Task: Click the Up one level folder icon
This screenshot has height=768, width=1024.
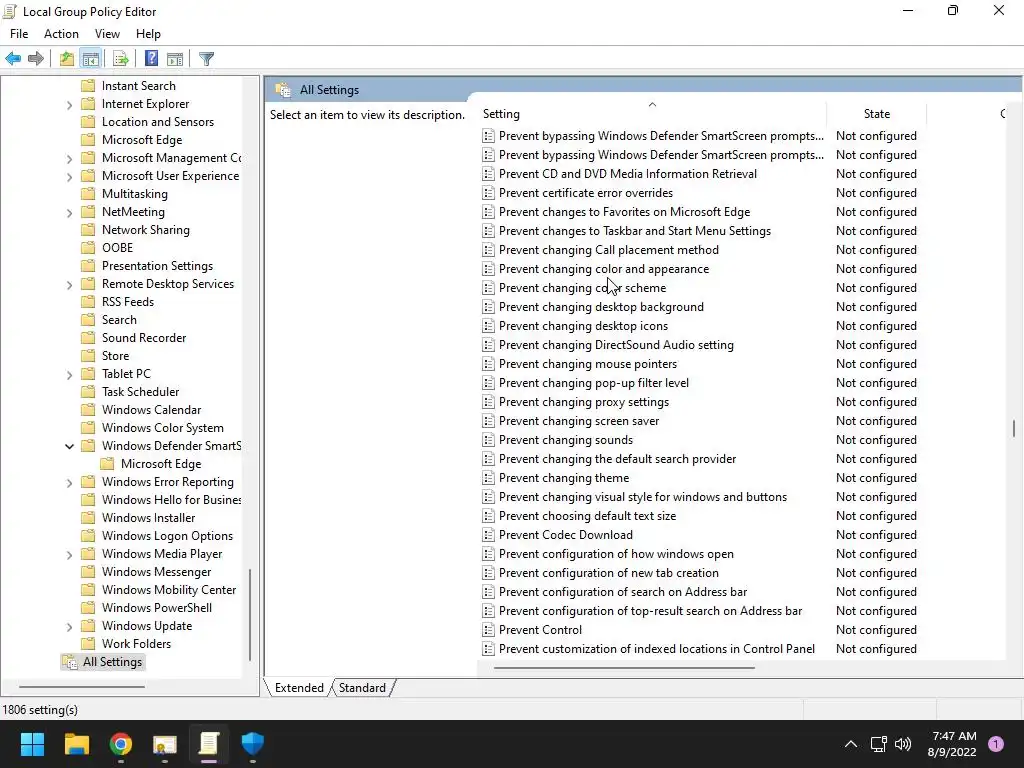Action: [67, 59]
